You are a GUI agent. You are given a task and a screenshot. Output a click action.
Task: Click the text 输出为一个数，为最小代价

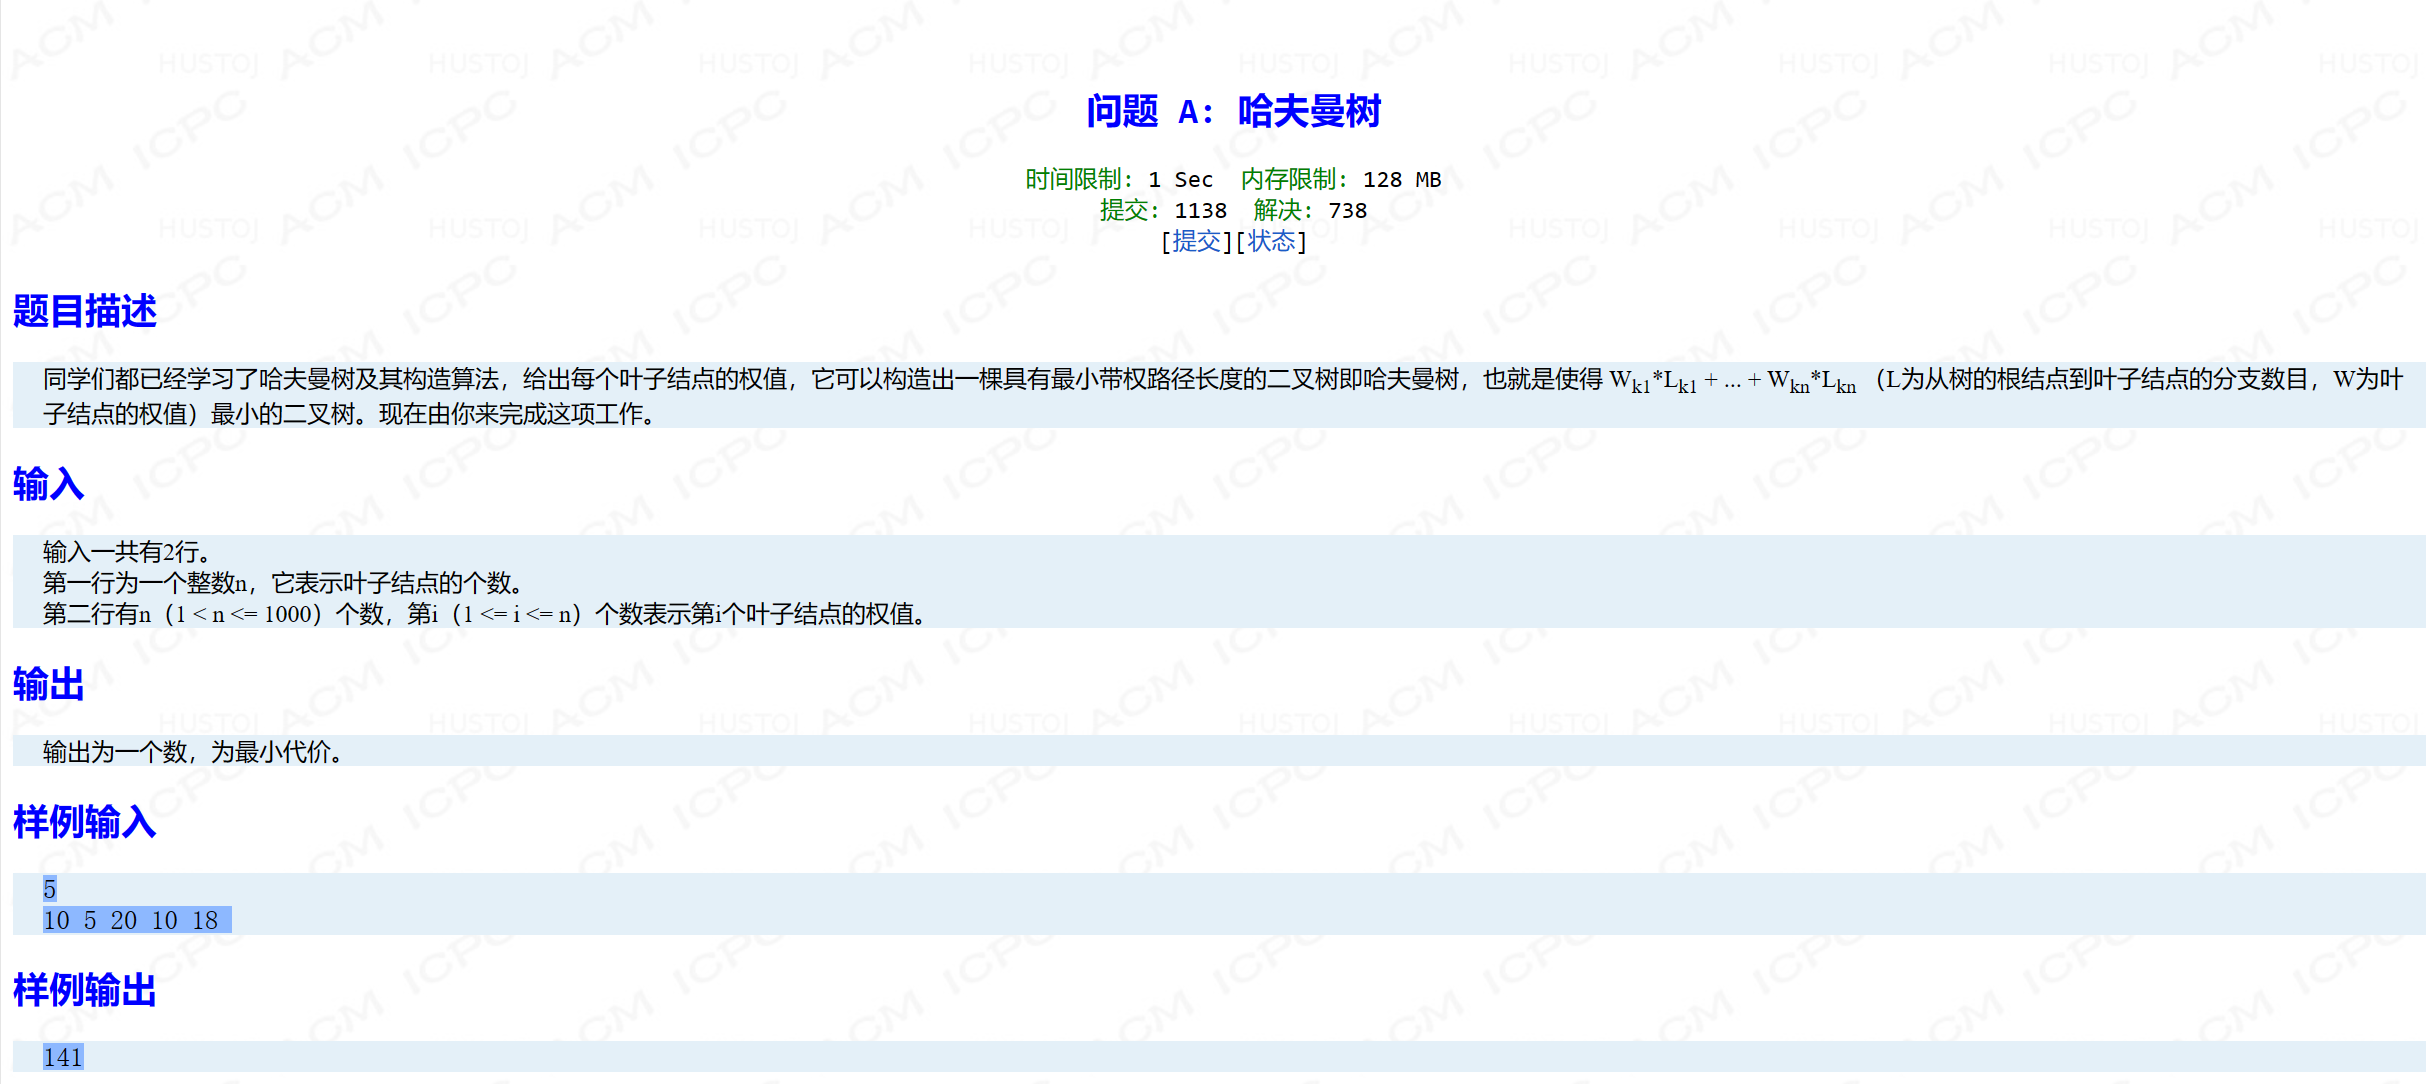(192, 752)
